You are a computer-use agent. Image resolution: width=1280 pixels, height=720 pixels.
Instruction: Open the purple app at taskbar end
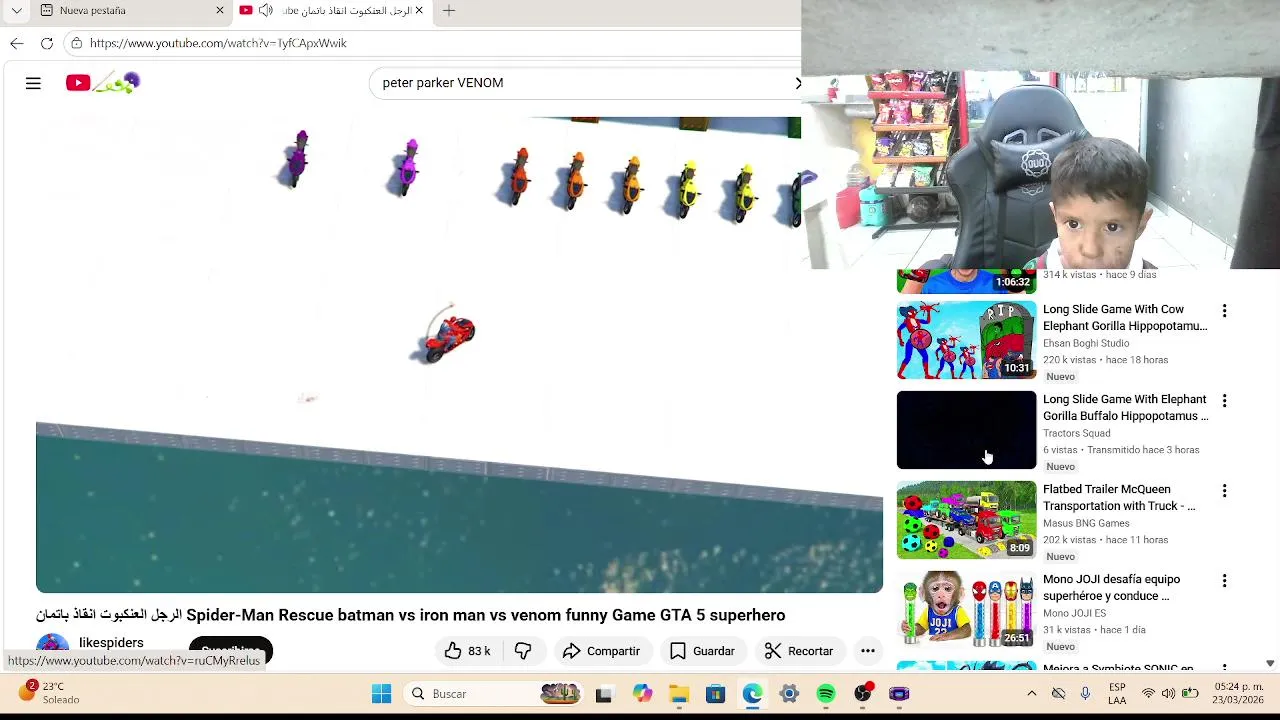click(x=899, y=694)
